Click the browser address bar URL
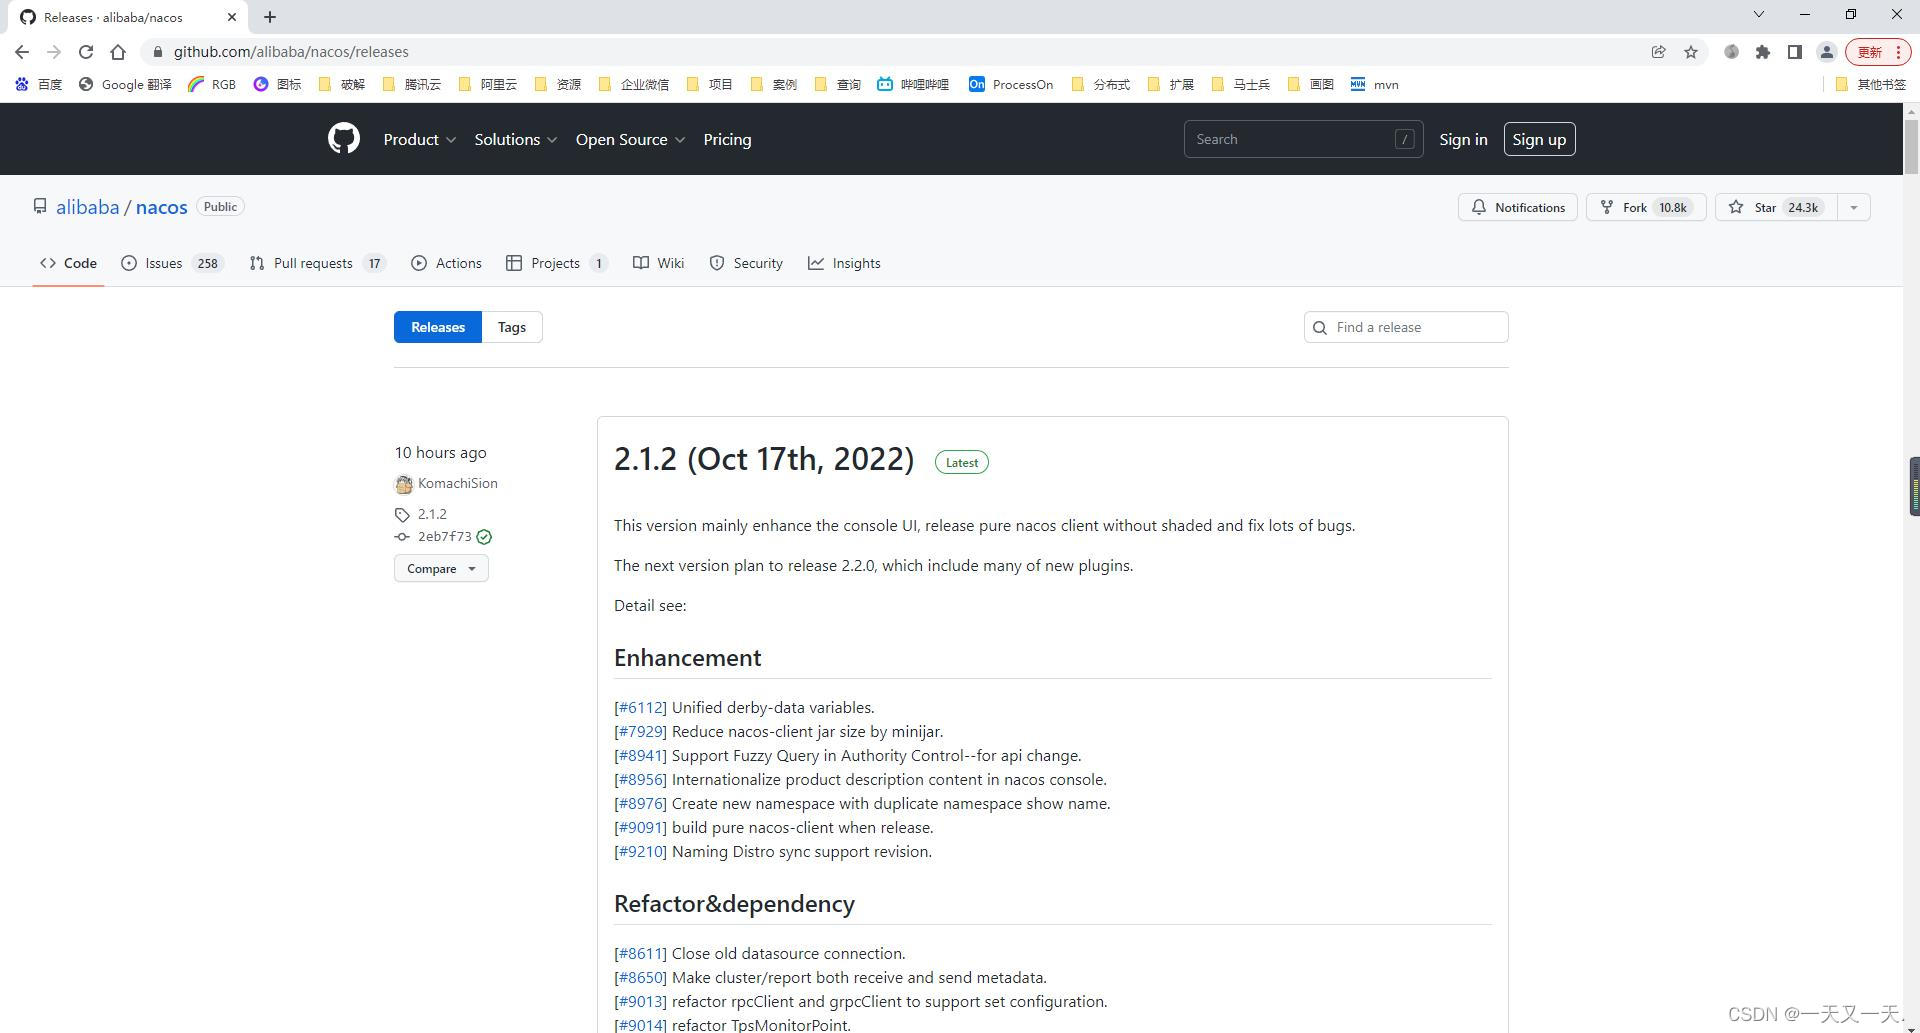1920x1033 pixels. tap(291, 52)
